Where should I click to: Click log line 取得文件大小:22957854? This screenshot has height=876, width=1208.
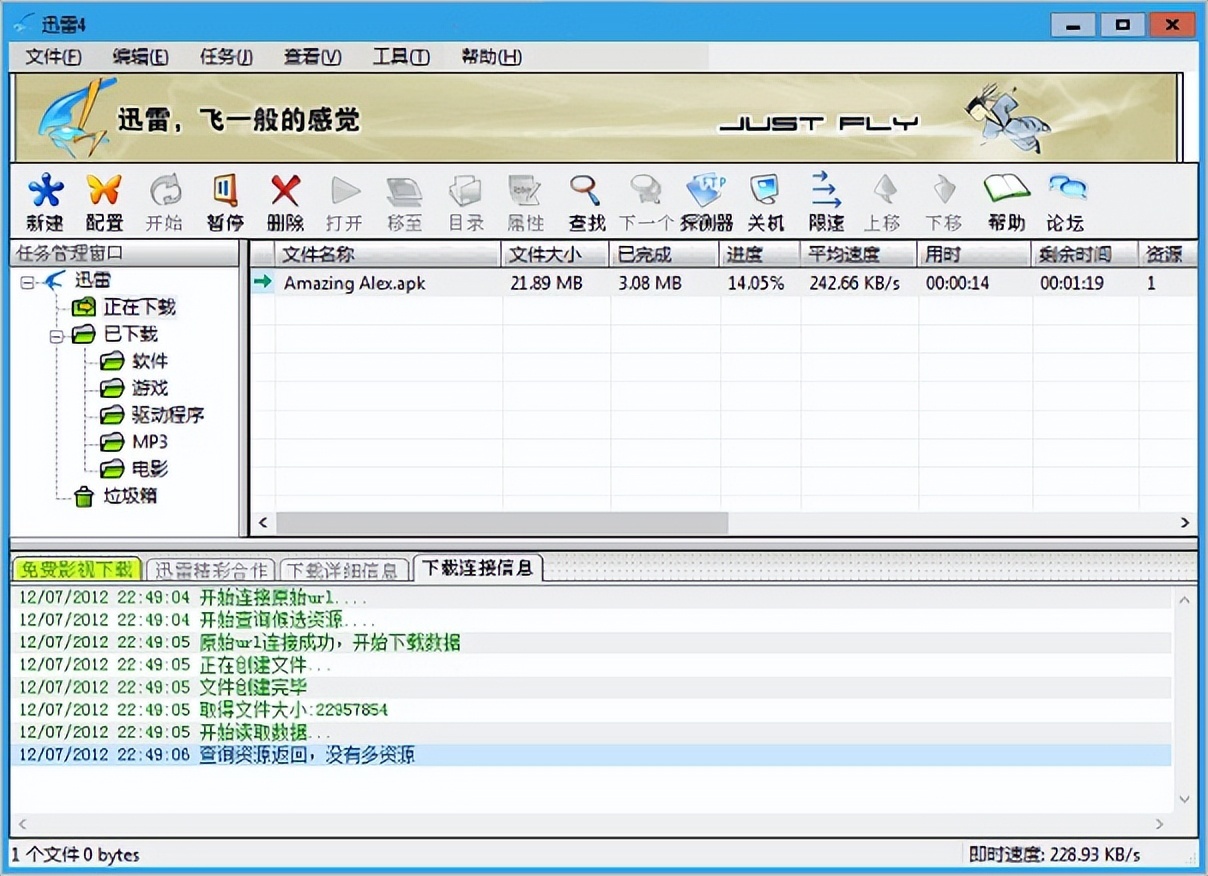pos(294,710)
